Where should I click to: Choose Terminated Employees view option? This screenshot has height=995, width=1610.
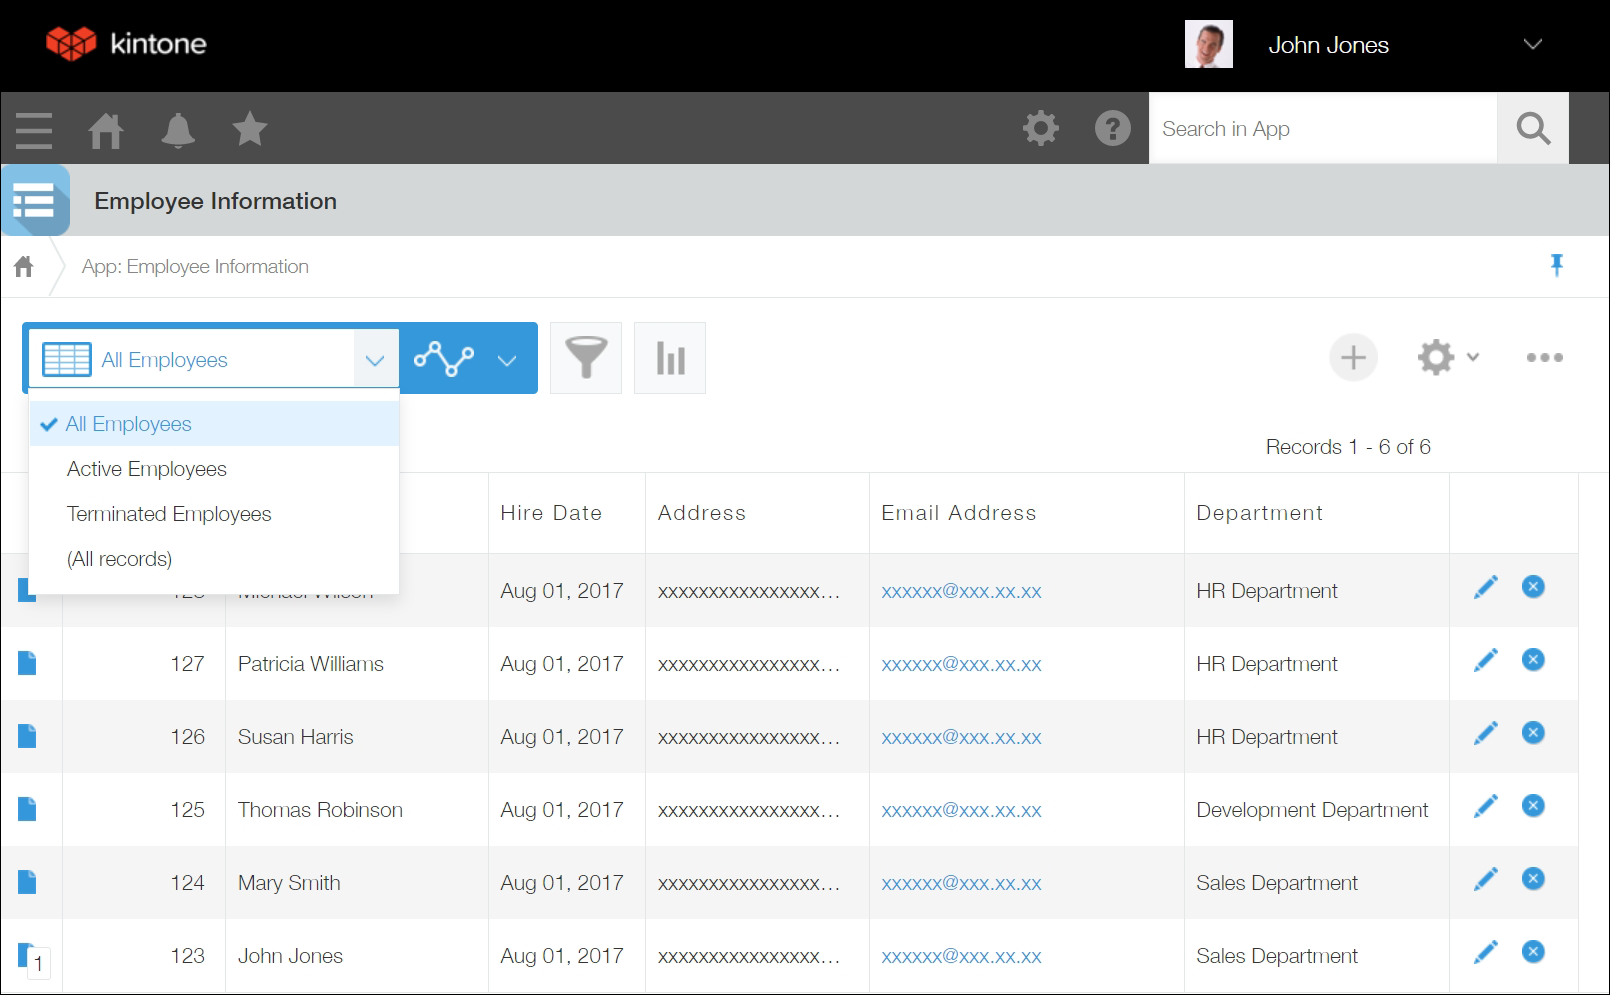169,514
